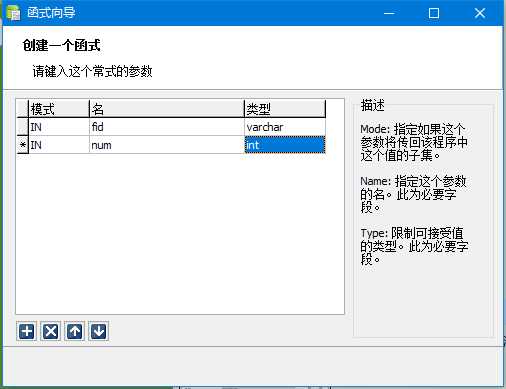Viewport: 506px width, 389px height.
Task: Click the 名 column header
Action: (x=167, y=109)
